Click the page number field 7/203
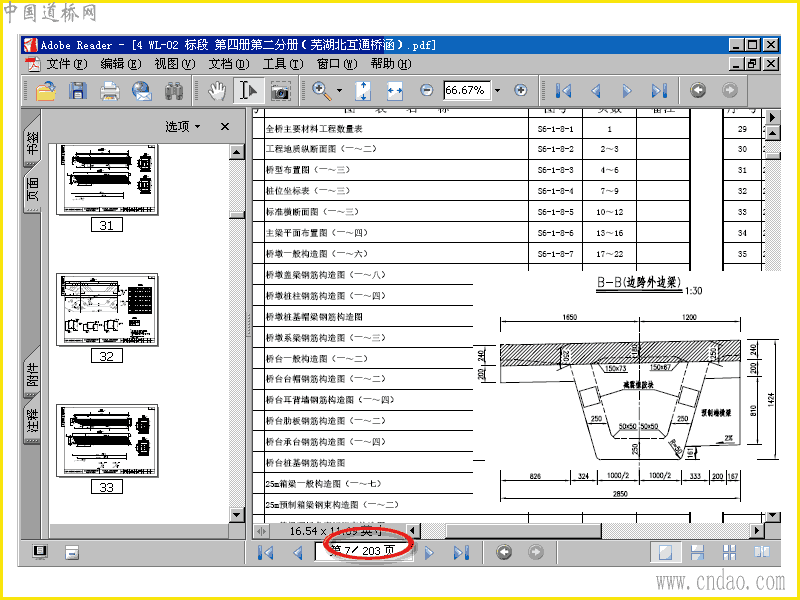This screenshot has width=800, height=600. [363, 551]
